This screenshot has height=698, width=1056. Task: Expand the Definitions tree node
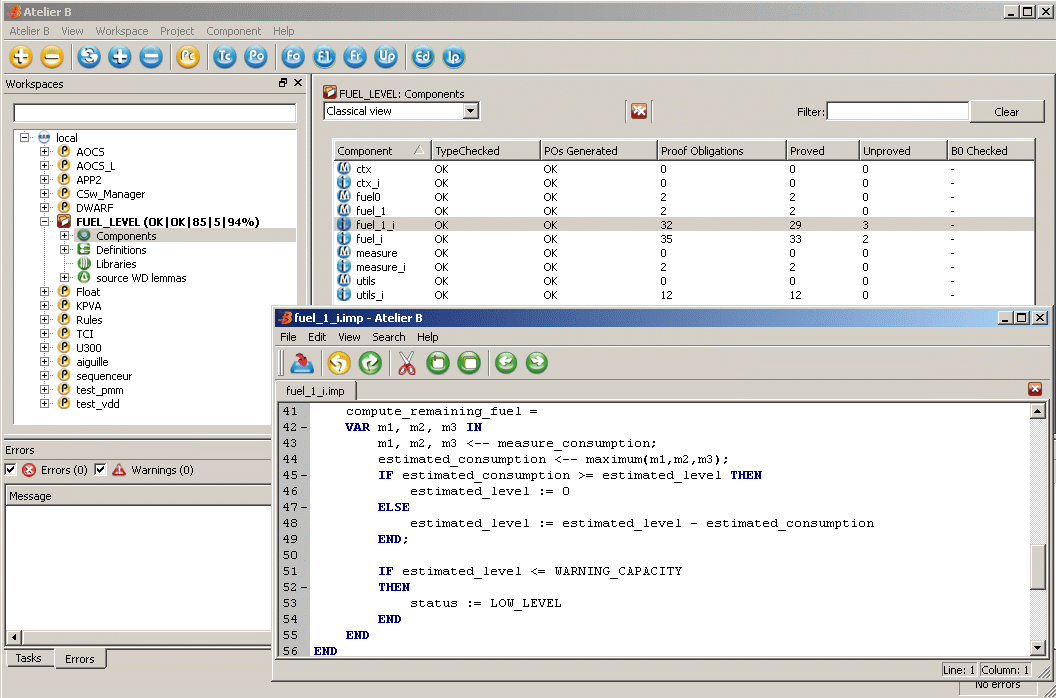coord(65,250)
